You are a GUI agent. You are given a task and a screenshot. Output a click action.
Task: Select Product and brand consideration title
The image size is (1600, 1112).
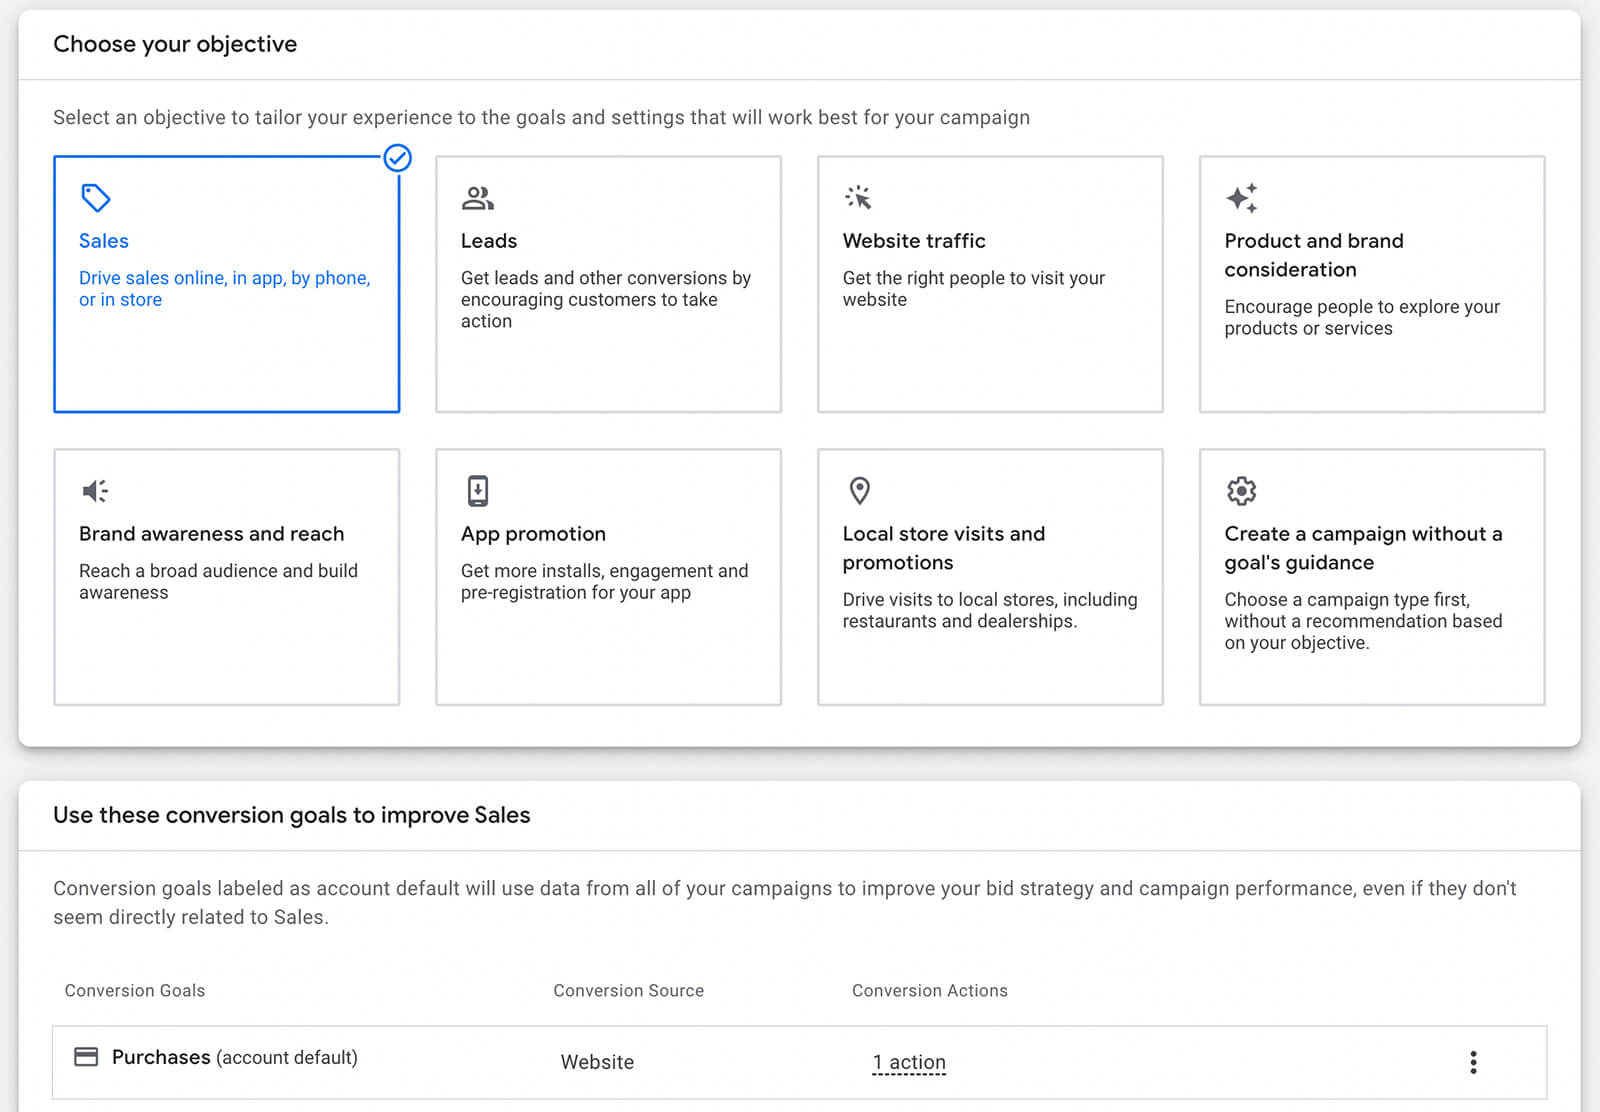[x=1314, y=255]
